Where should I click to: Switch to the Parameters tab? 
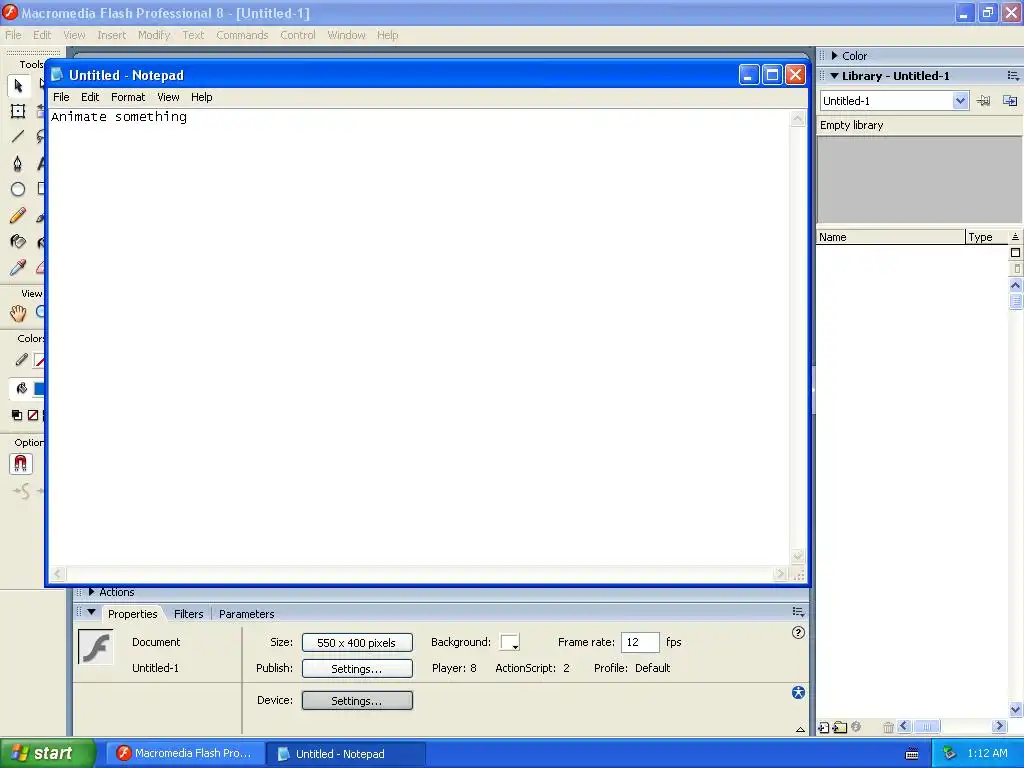point(246,614)
